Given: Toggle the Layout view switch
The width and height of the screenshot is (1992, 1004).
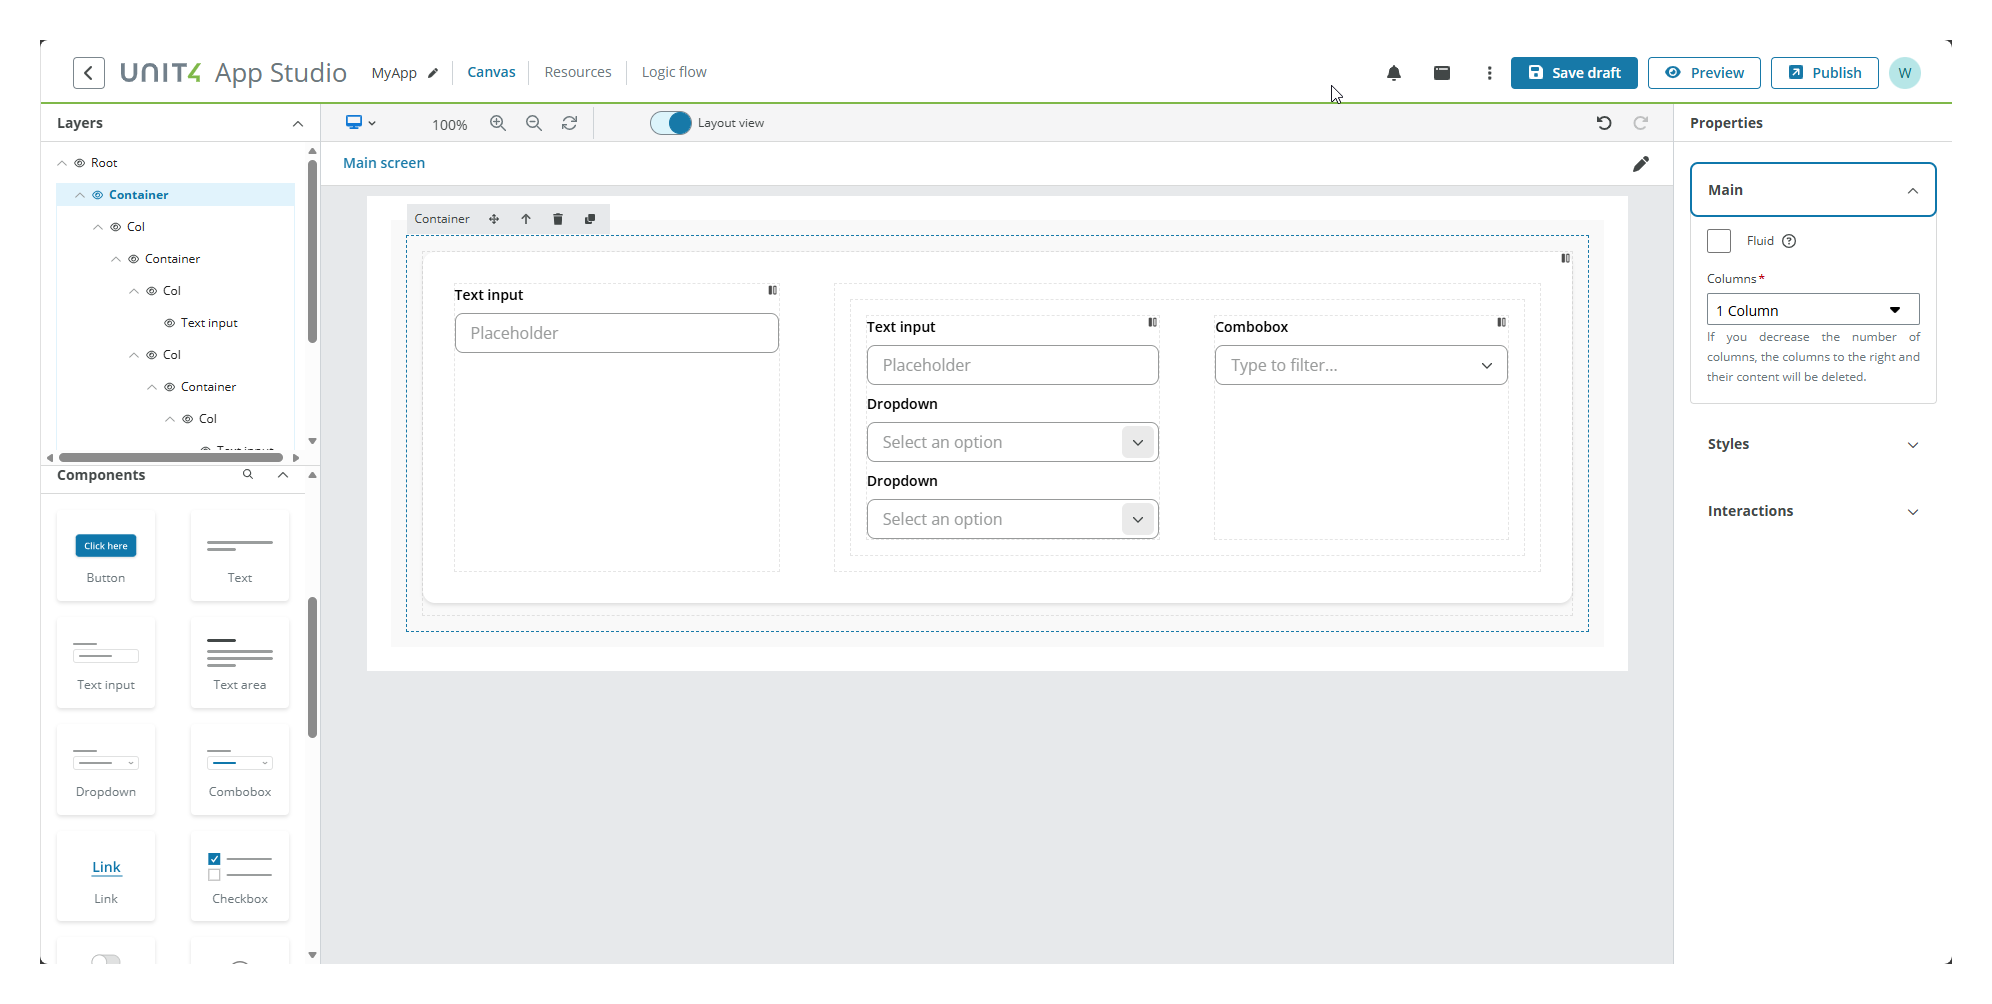Looking at the screenshot, I should (671, 123).
